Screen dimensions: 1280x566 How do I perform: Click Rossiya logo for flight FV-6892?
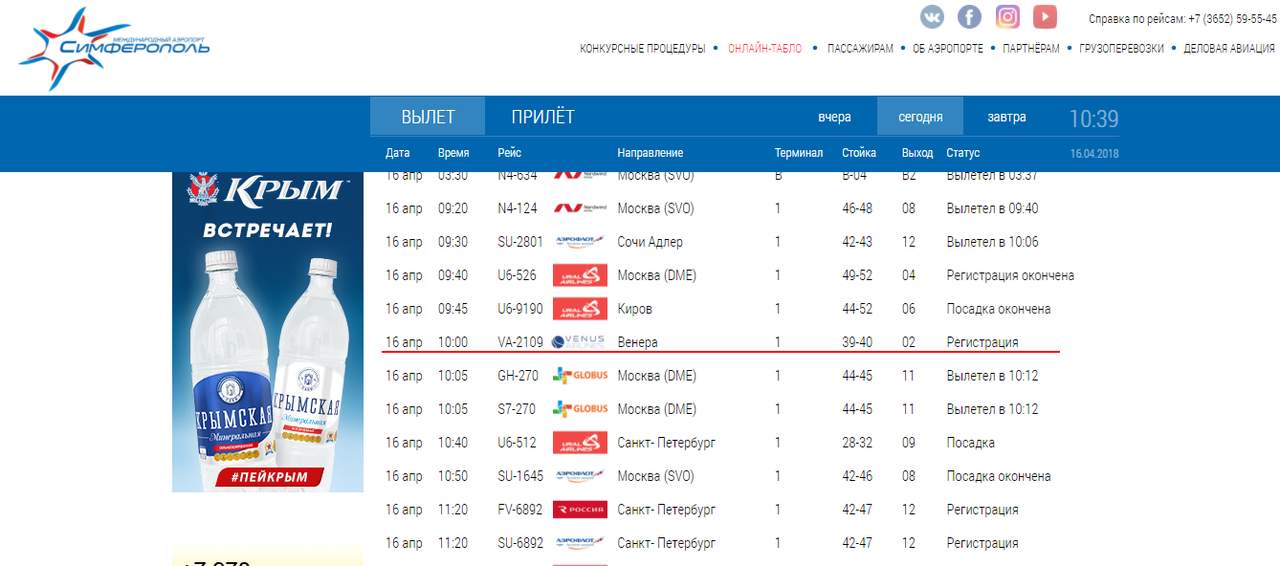[580, 509]
